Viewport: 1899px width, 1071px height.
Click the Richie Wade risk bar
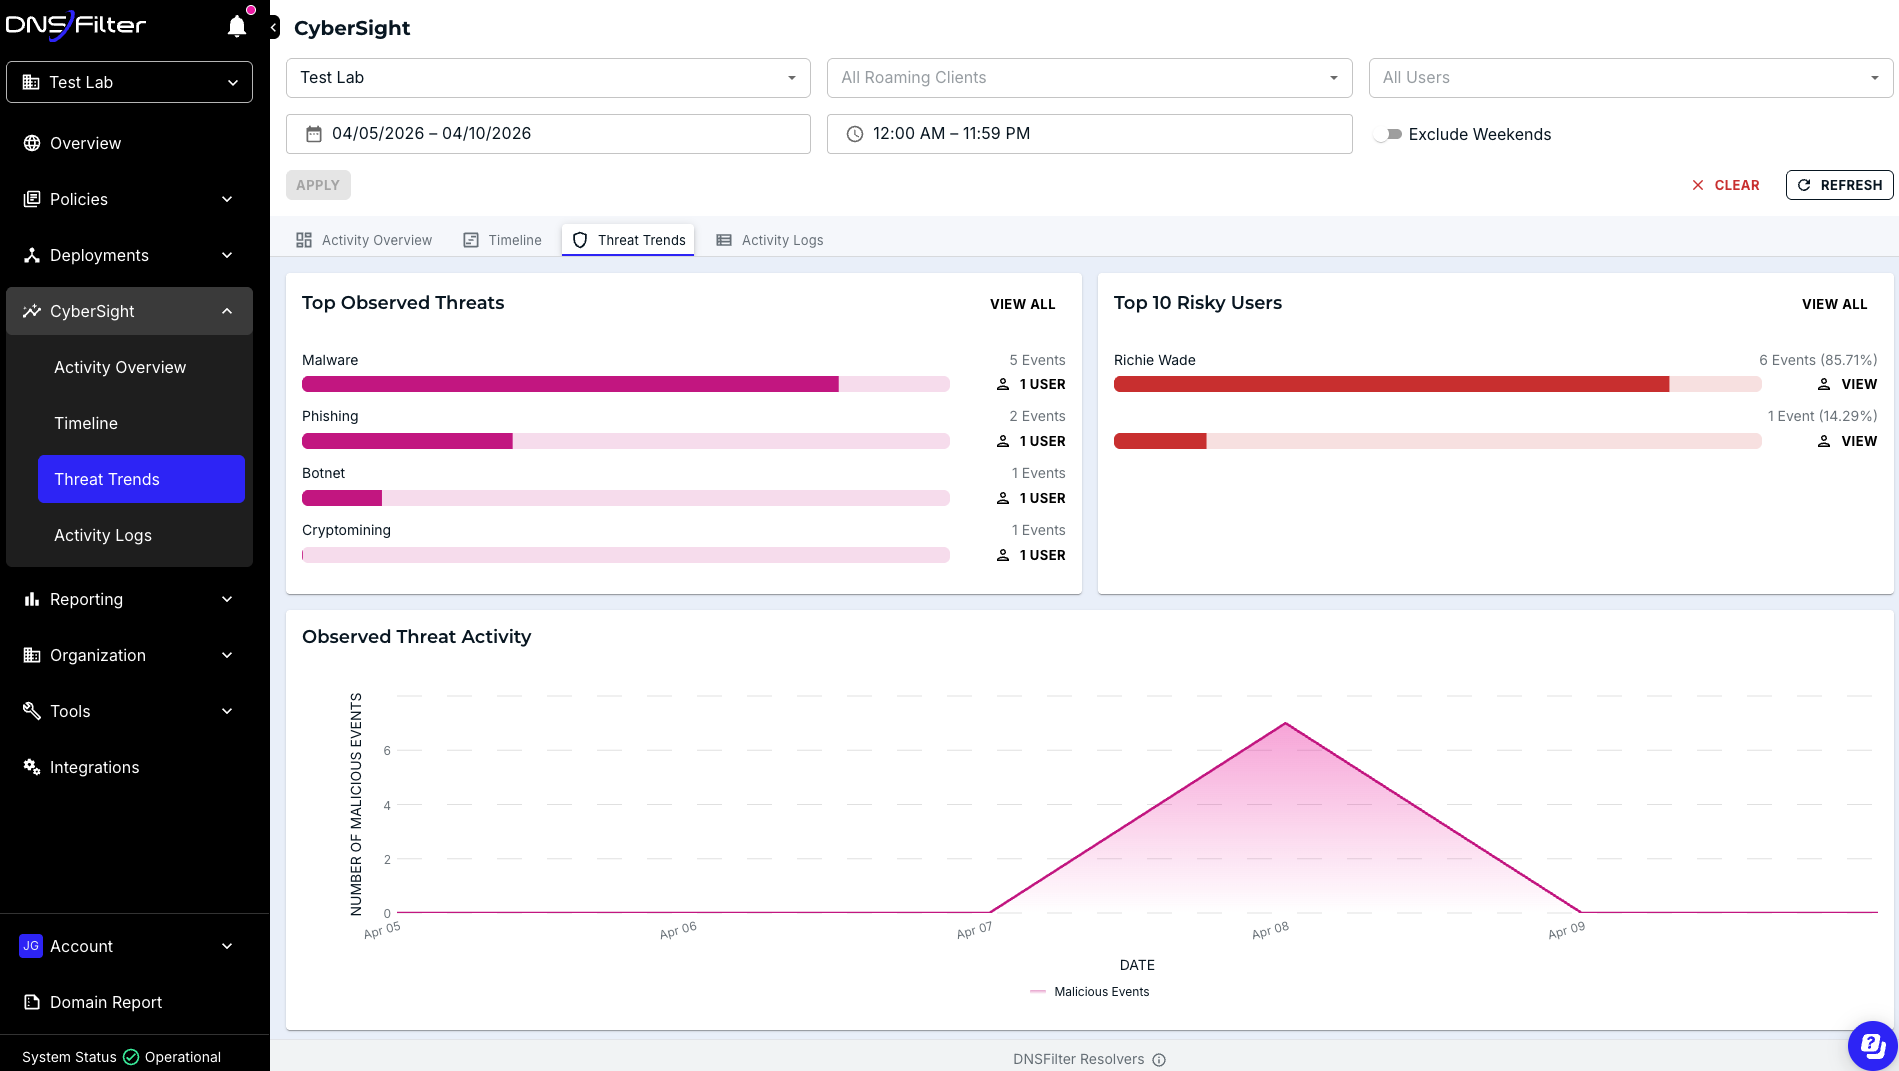[1437, 384]
